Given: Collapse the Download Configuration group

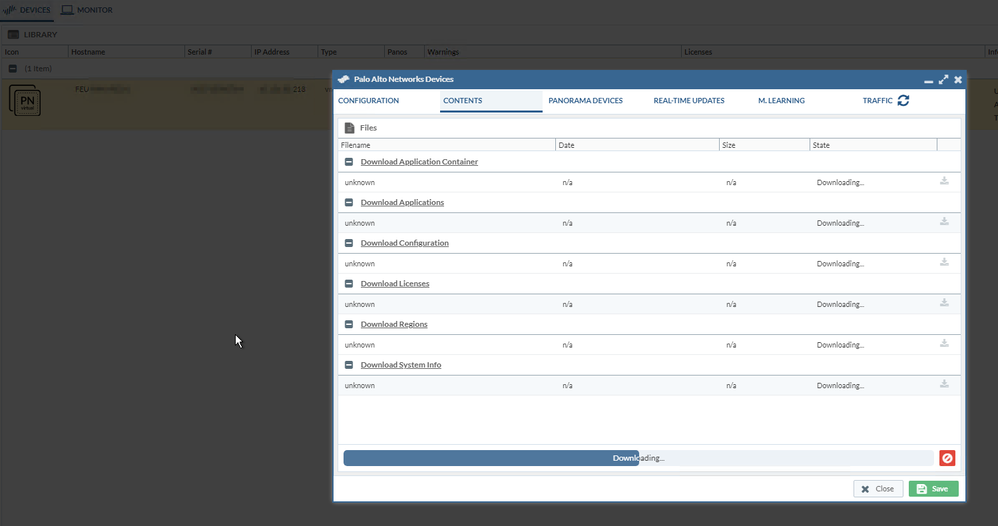Looking at the screenshot, I should (349, 243).
